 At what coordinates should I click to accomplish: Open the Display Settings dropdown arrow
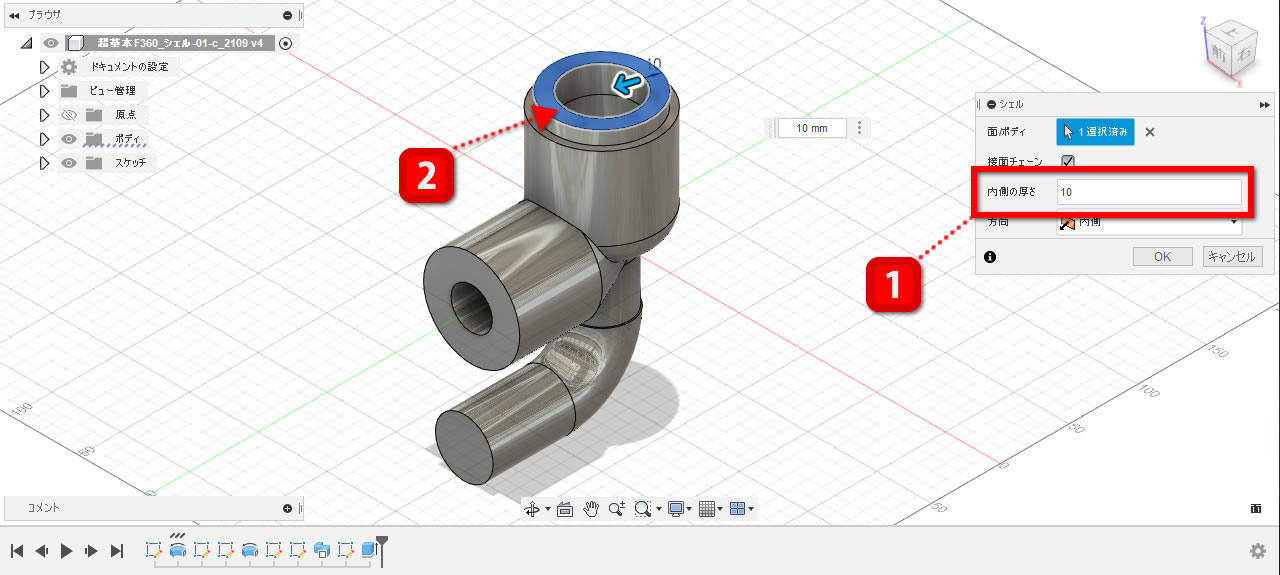[x=690, y=510]
